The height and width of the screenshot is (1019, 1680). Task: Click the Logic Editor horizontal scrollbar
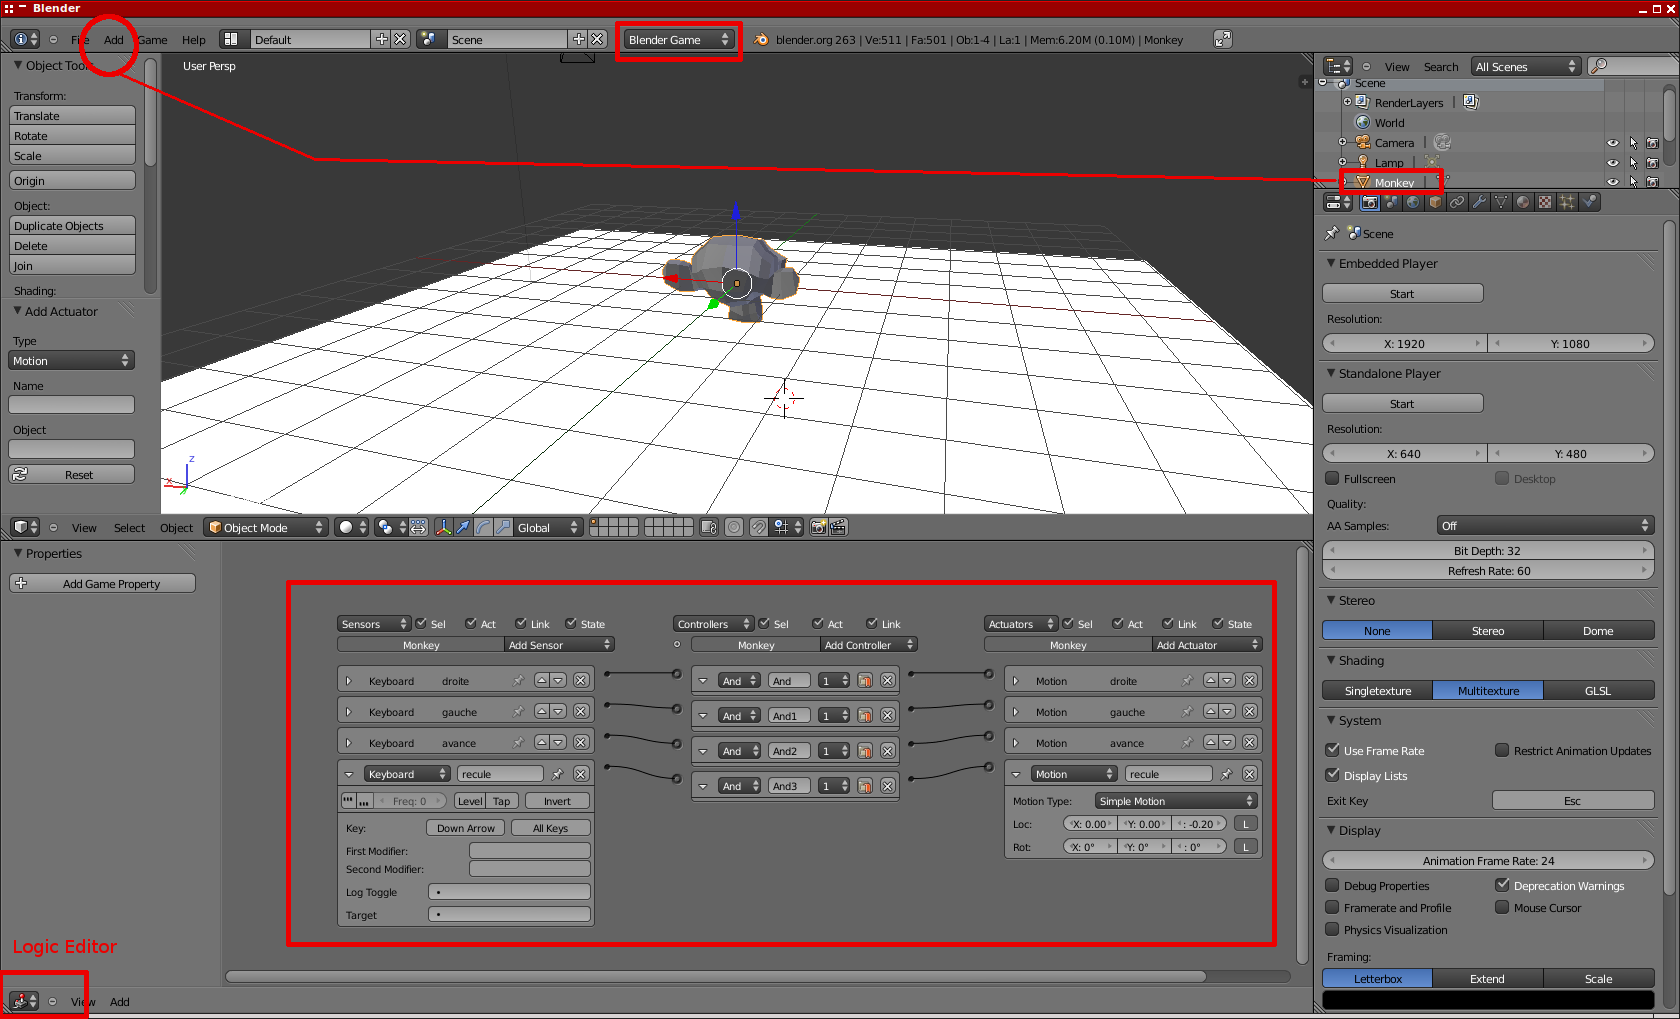coord(716,976)
